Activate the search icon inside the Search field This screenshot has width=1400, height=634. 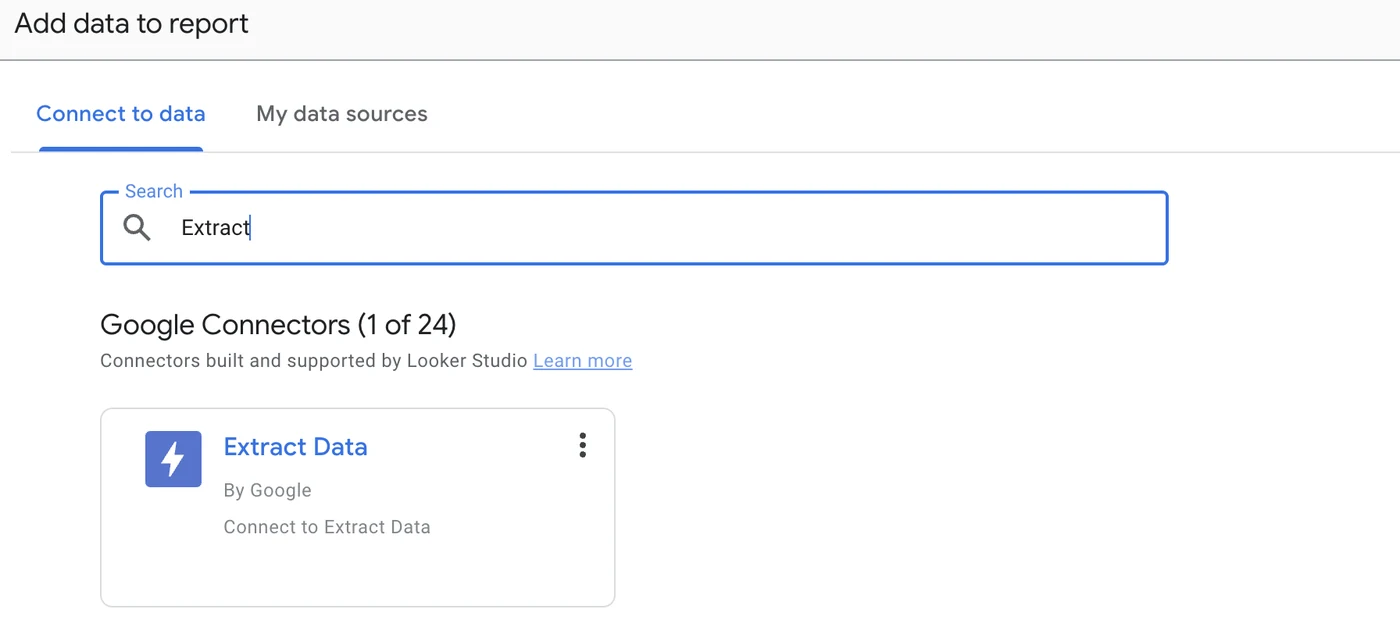pos(137,227)
